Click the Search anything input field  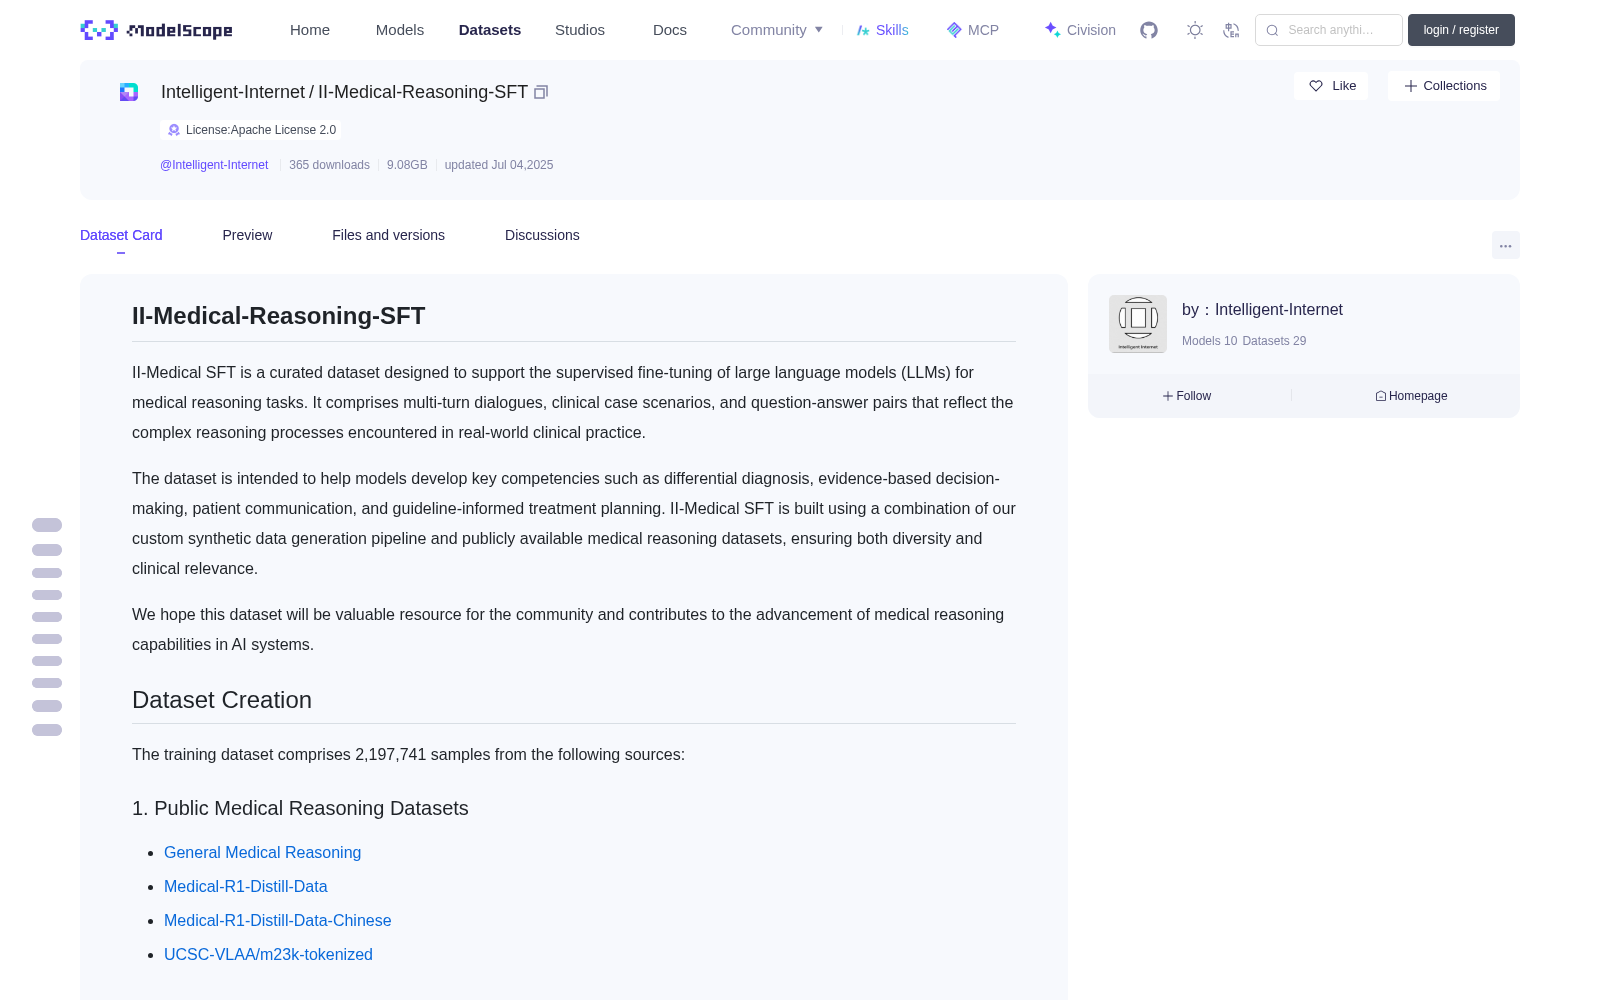pyautogui.click(x=1329, y=30)
